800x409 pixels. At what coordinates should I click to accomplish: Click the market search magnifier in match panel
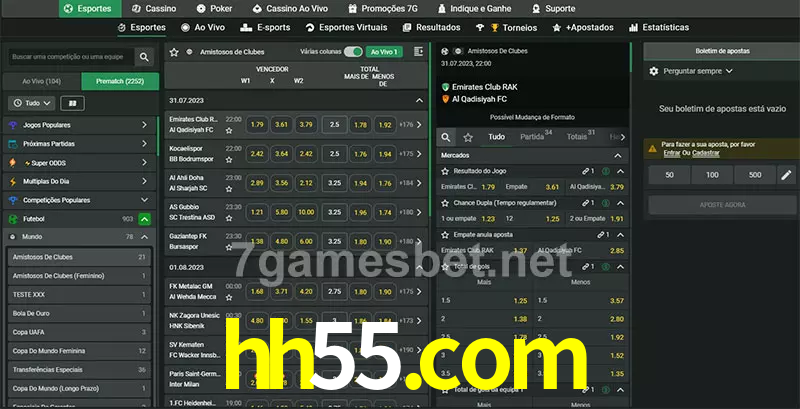click(x=446, y=137)
